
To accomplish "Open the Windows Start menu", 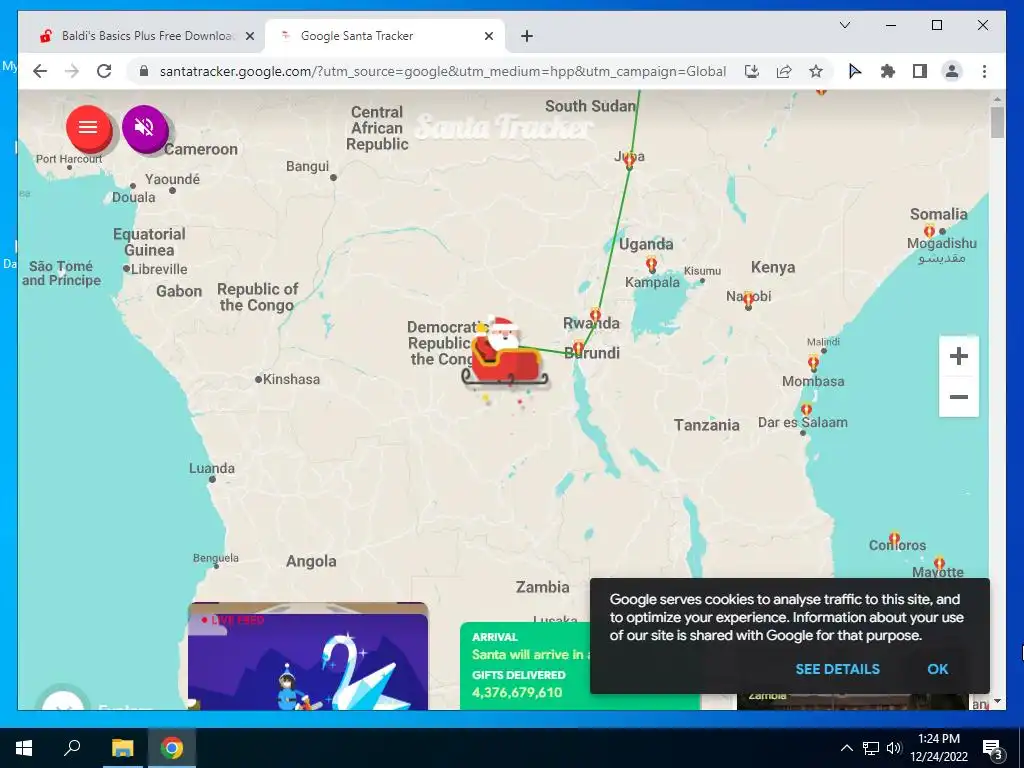I will point(24,748).
